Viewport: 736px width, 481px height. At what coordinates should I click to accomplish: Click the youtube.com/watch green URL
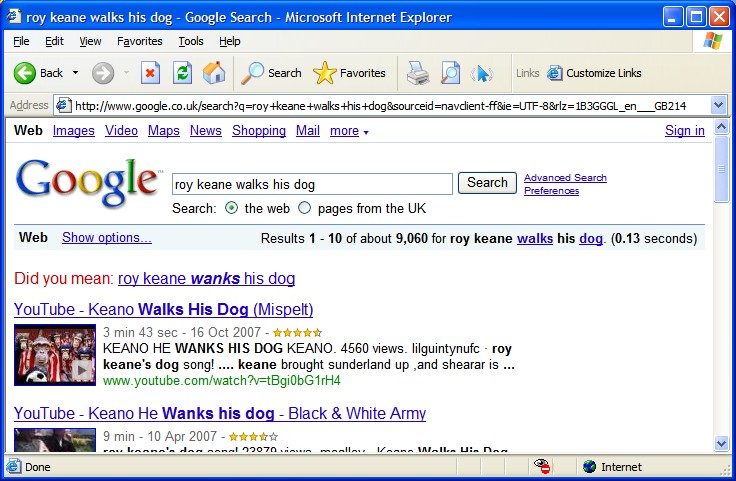(x=222, y=380)
